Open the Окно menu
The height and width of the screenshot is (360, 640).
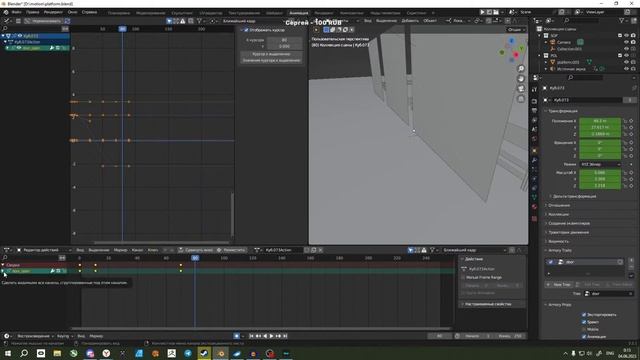pos(73,12)
